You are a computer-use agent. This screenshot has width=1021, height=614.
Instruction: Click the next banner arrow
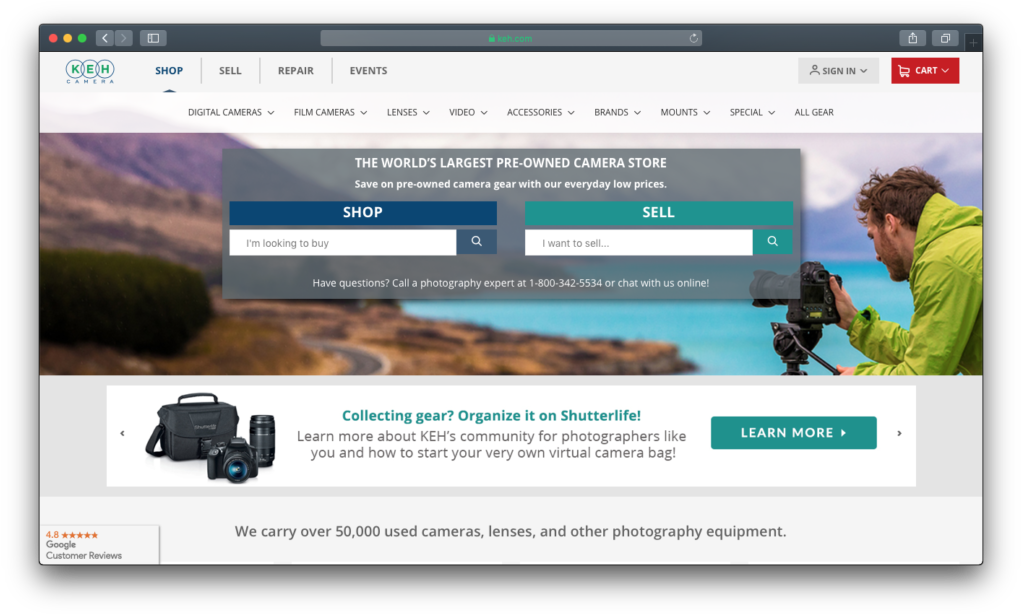pos(899,433)
